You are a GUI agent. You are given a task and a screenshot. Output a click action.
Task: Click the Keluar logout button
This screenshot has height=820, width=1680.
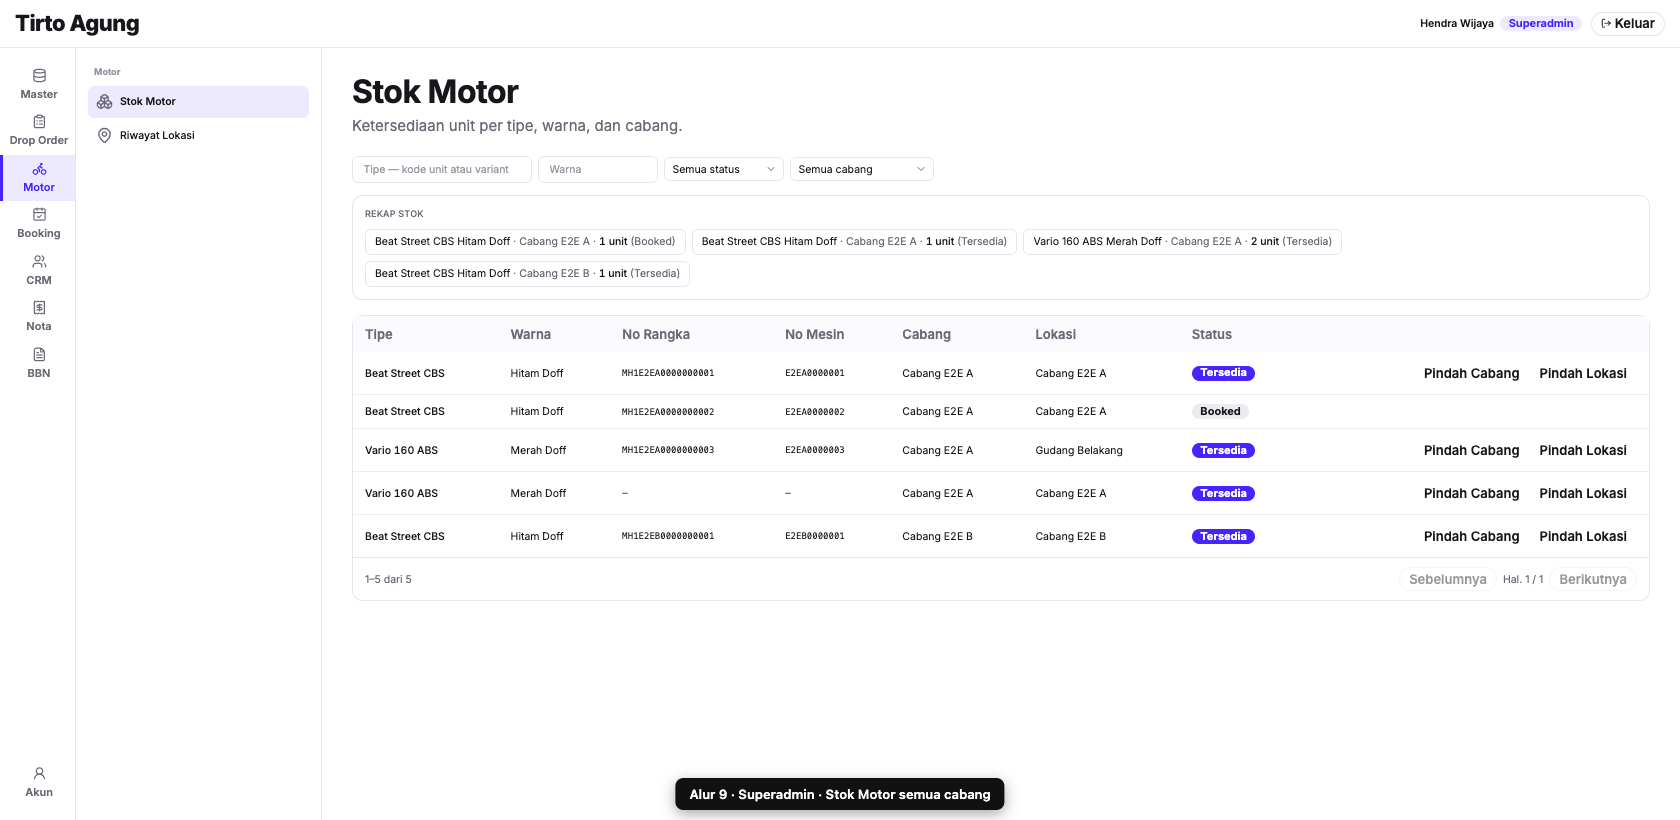[x=1628, y=24]
